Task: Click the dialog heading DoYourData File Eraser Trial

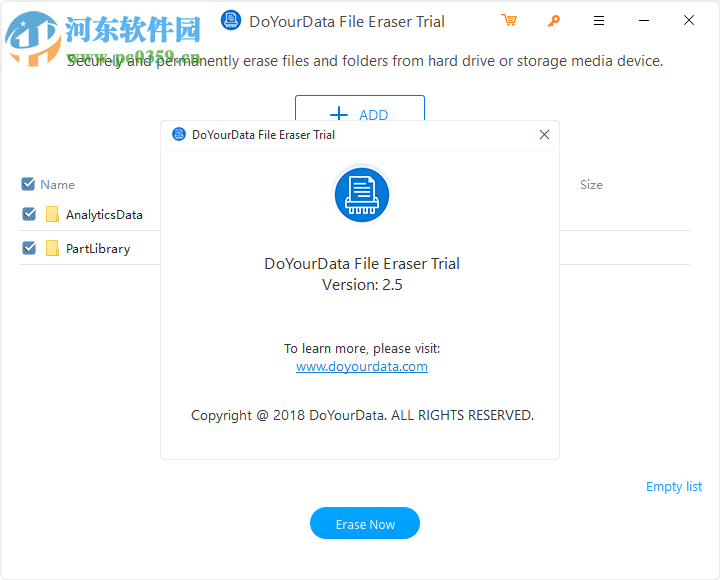Action: click(x=362, y=264)
